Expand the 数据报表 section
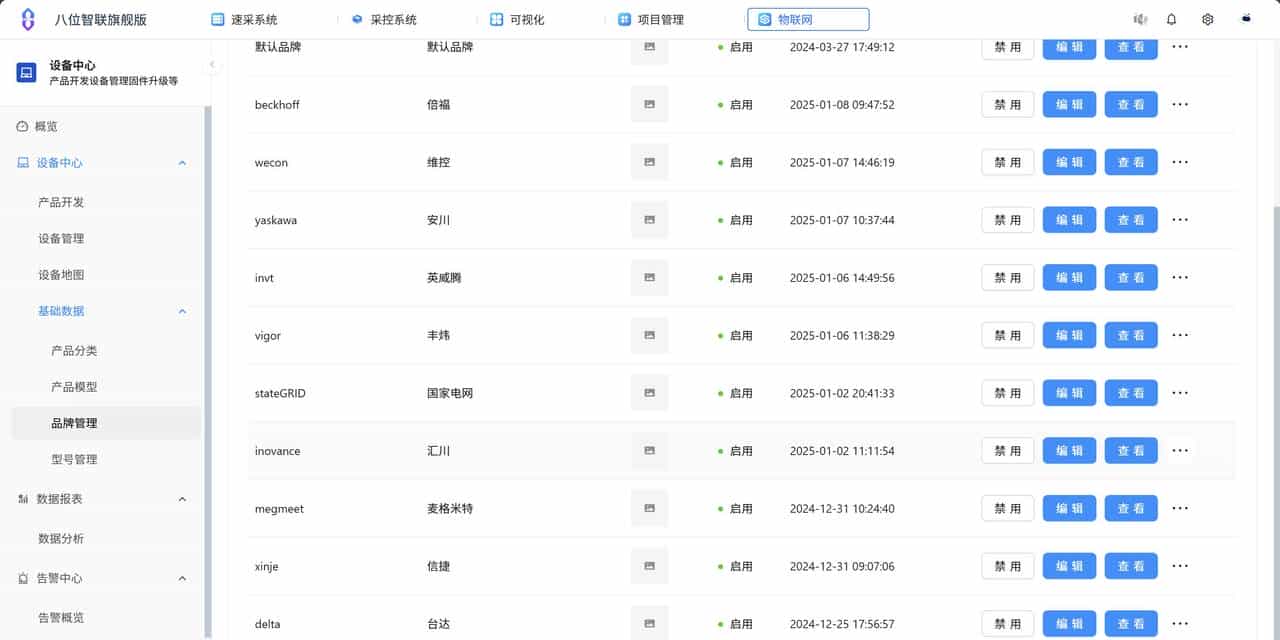 tap(182, 499)
